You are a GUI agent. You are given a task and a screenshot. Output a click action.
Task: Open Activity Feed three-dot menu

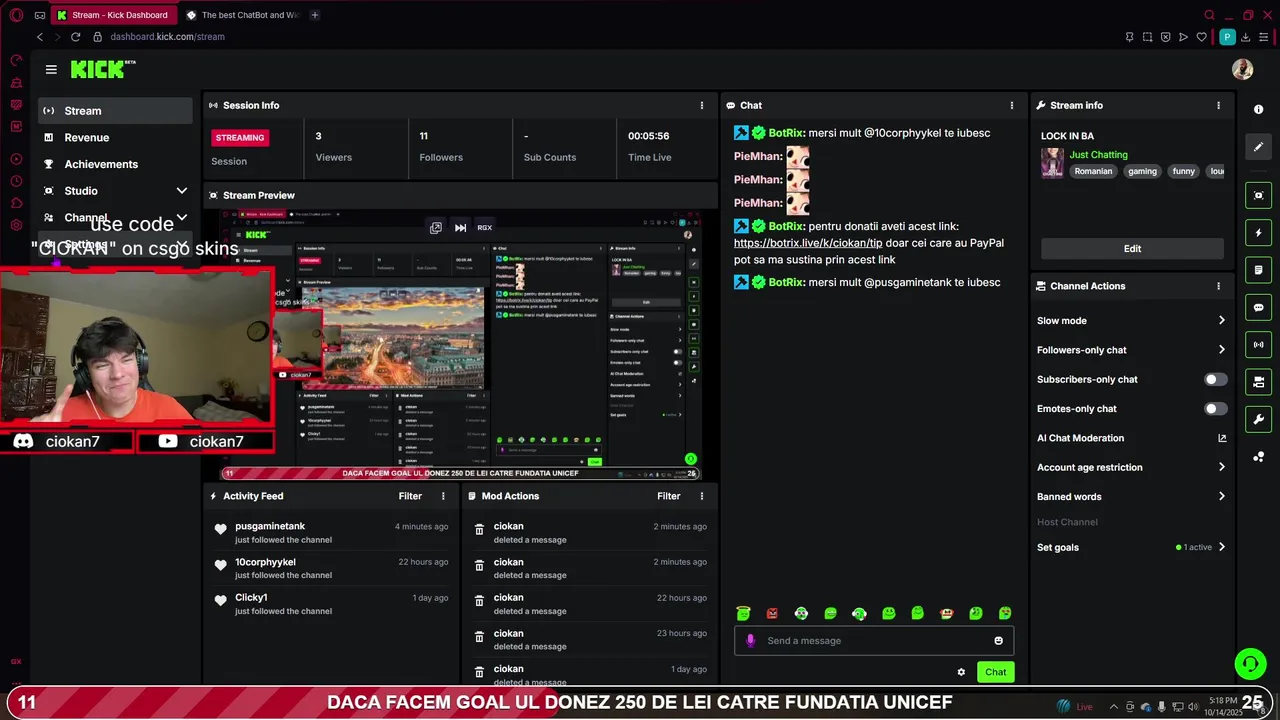point(443,496)
